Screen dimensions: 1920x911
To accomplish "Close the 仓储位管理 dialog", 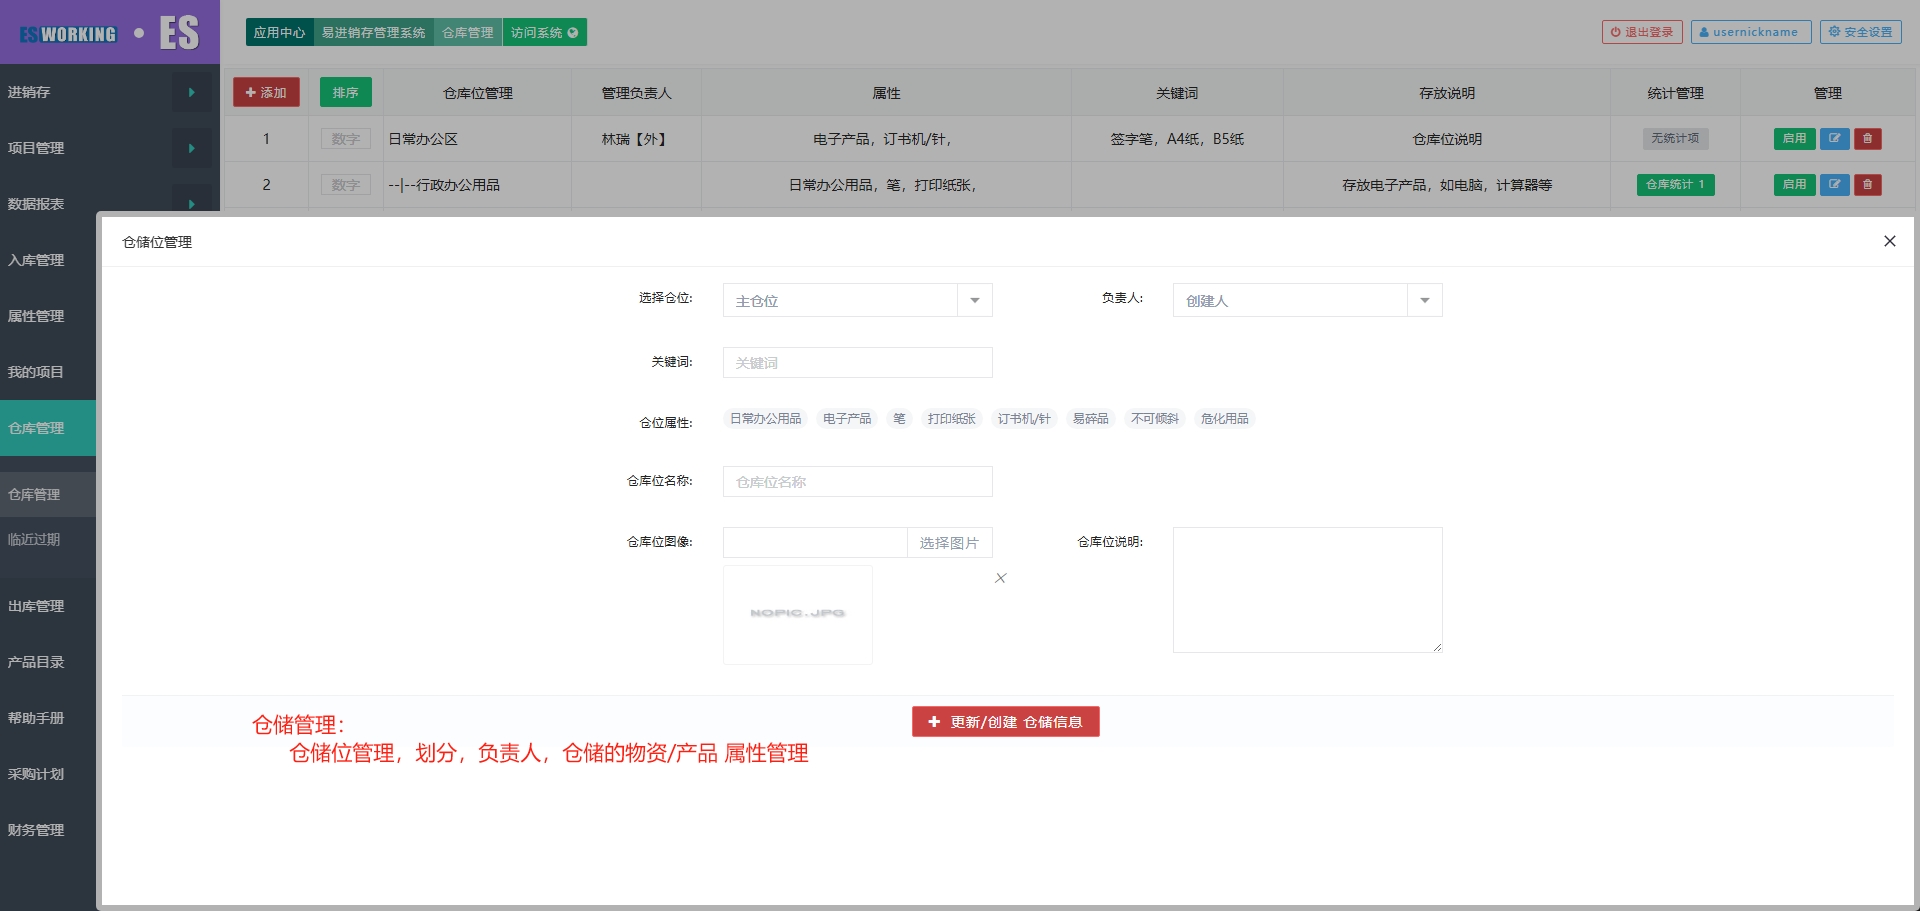I will (x=1889, y=241).
